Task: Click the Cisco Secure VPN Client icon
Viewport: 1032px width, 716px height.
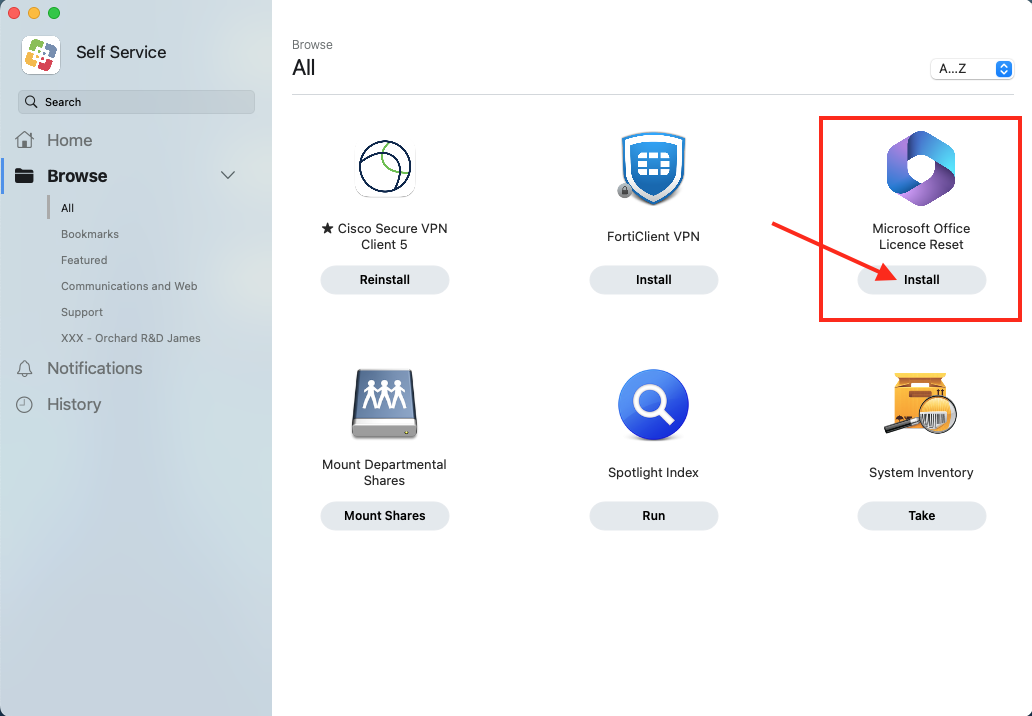Action: 384,167
